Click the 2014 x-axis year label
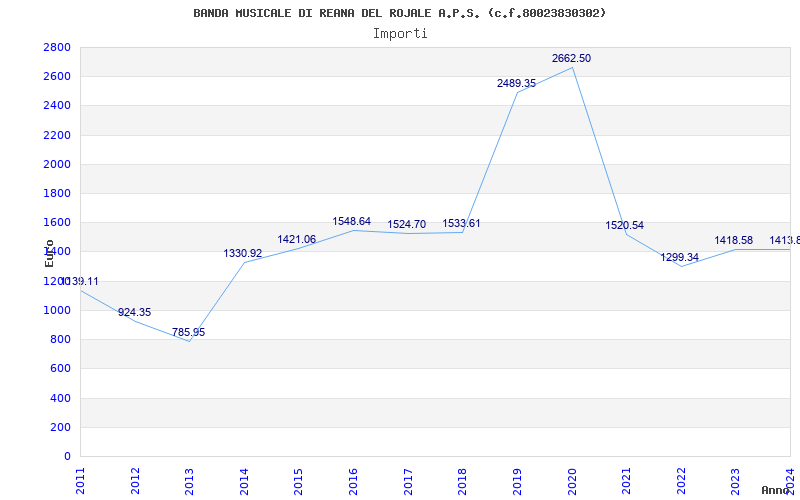800x500 pixels. pyautogui.click(x=244, y=481)
